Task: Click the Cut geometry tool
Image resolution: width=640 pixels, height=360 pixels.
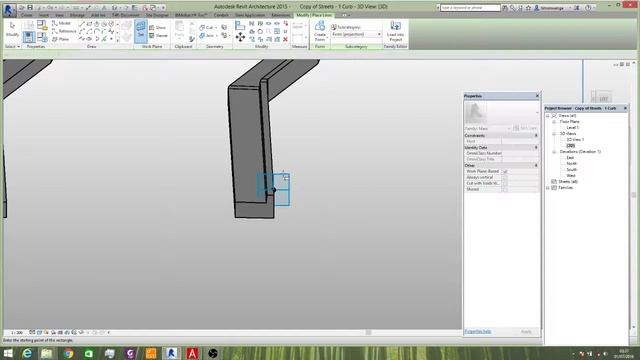Action: click(x=207, y=27)
